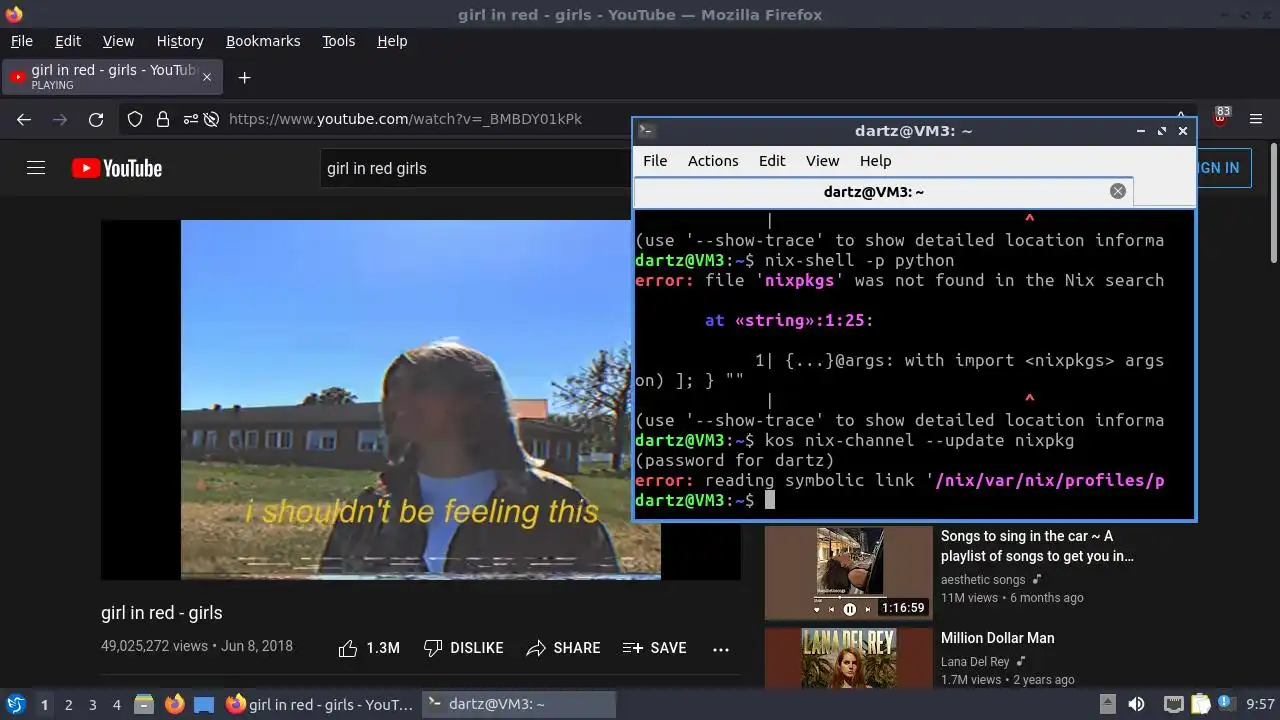The height and width of the screenshot is (720, 1280).
Task: Open terminal Help menu
Action: click(875, 161)
